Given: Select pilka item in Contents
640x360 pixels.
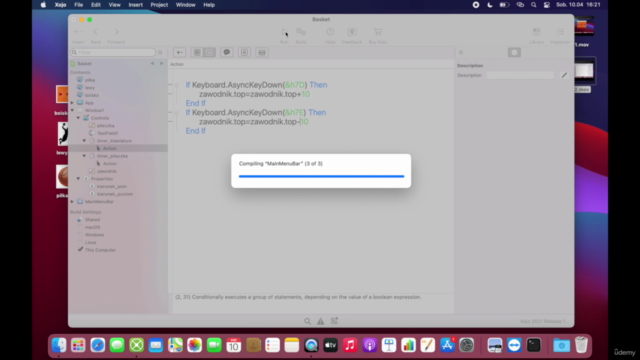Looking at the screenshot, I should point(90,80).
